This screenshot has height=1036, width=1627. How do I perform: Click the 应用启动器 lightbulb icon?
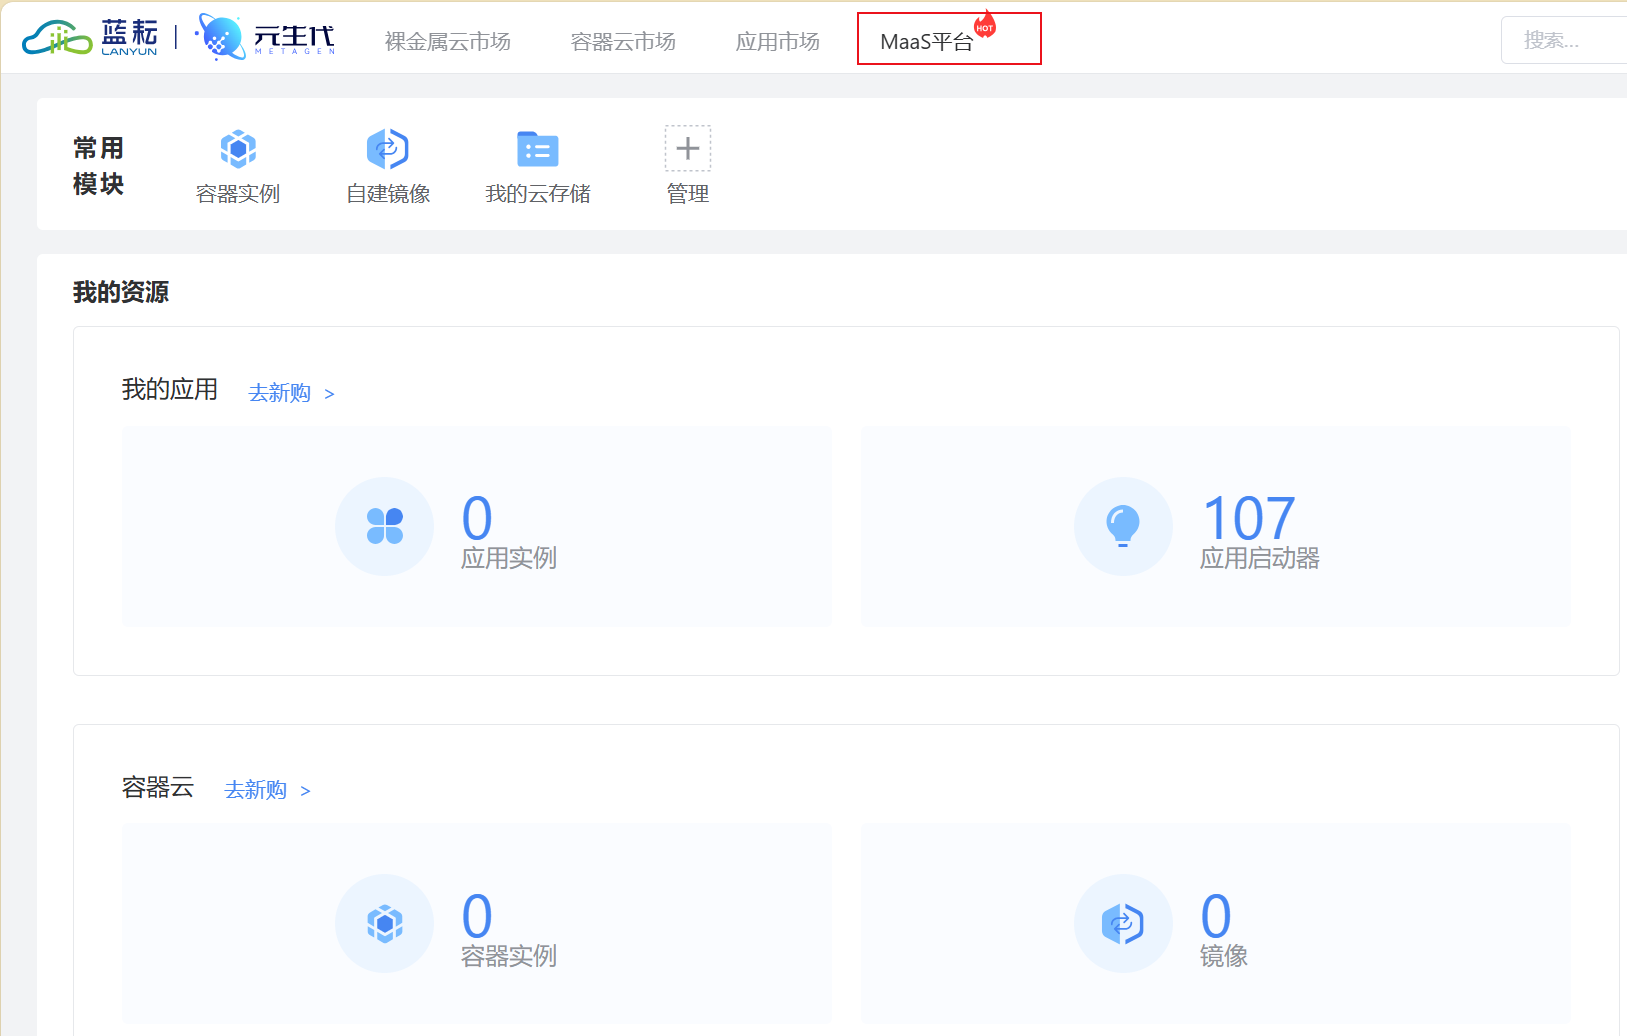click(1123, 526)
